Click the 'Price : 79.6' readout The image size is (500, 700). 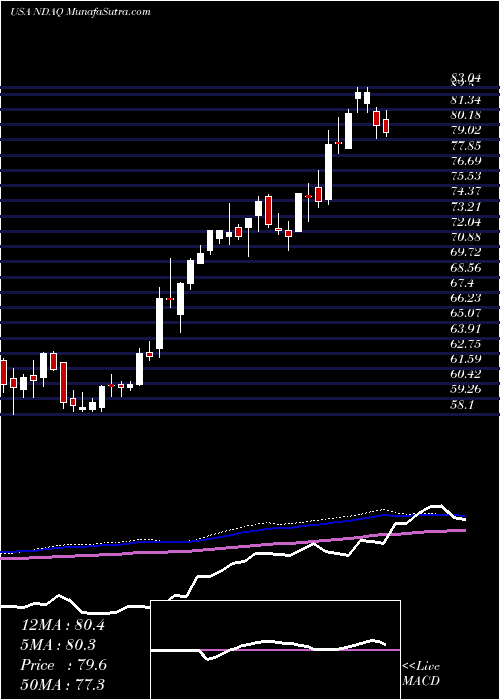click(x=63, y=665)
